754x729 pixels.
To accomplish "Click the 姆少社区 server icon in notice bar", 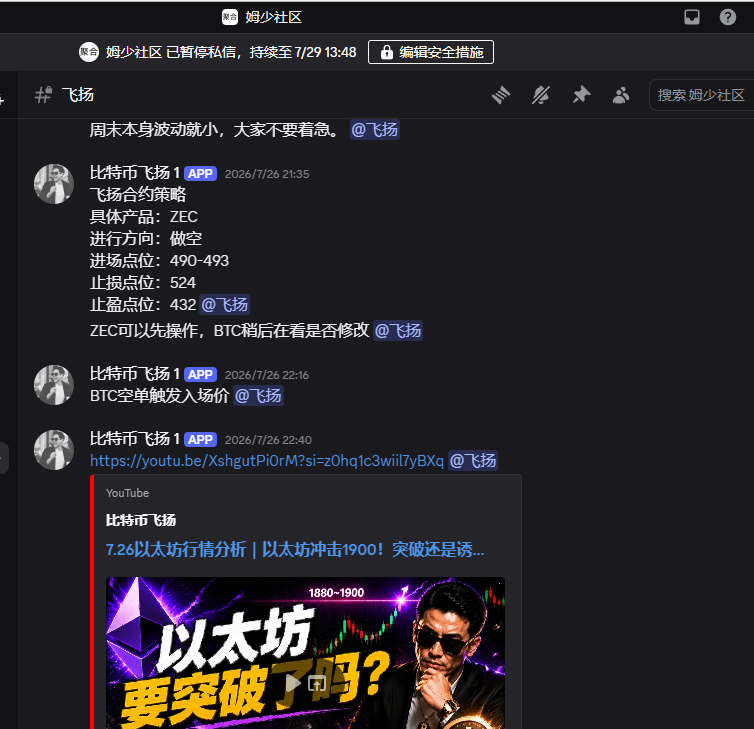I will click(89, 52).
